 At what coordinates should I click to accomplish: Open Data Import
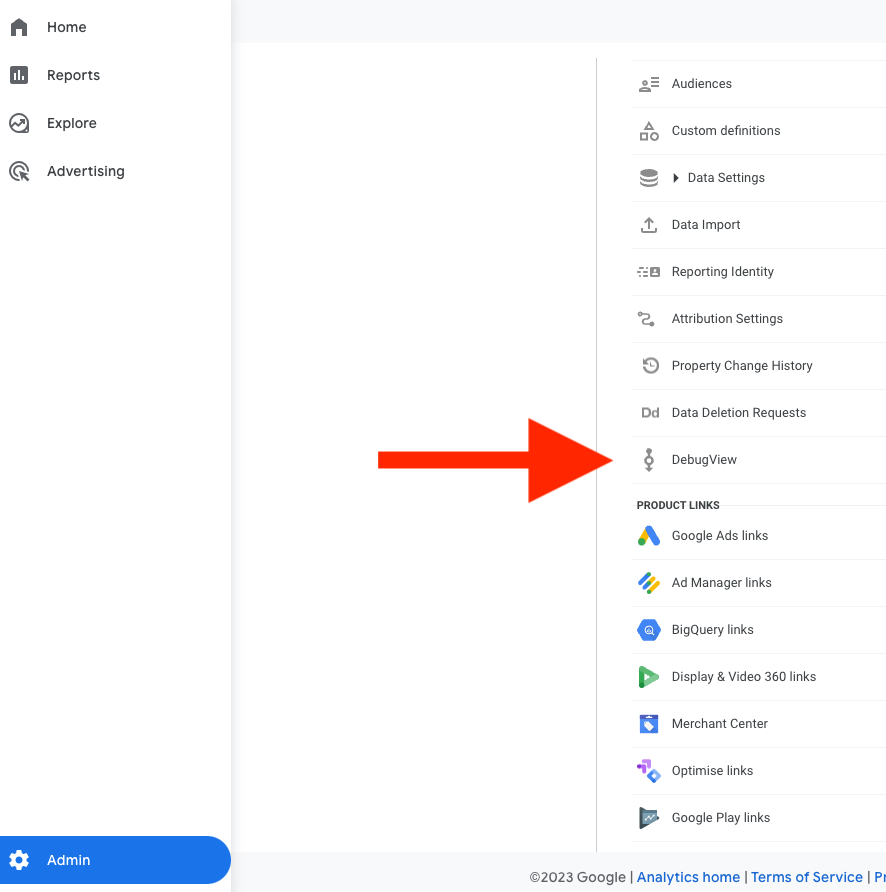[x=706, y=225]
